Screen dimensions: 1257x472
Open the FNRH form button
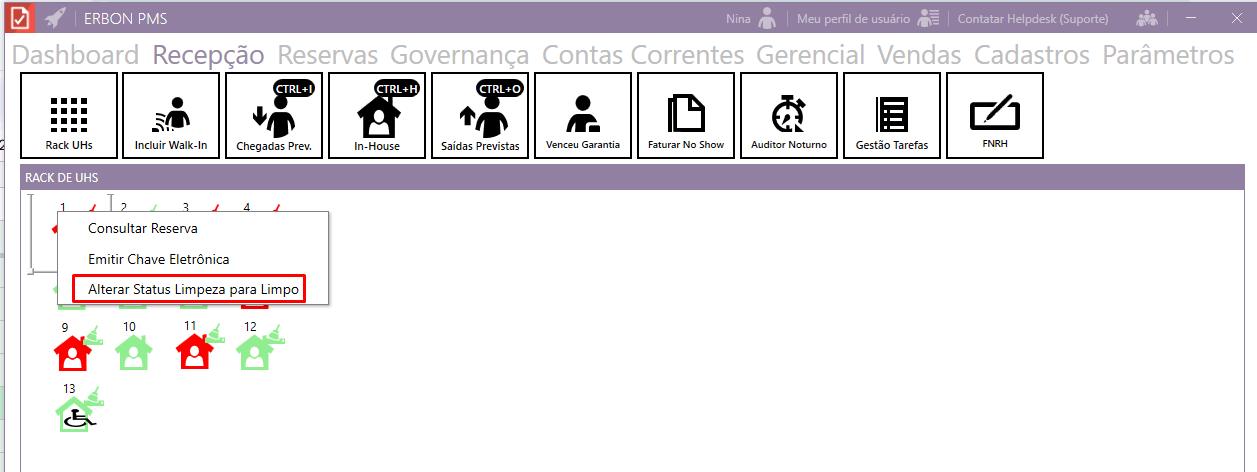pos(995,116)
